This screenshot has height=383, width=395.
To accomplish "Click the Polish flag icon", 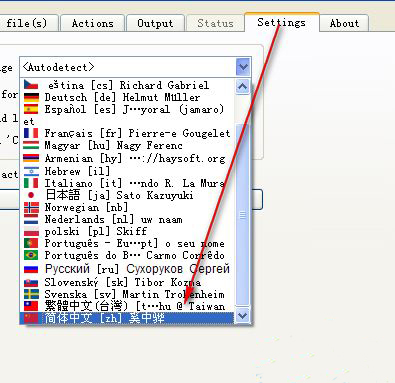I will pyautogui.click(x=31, y=231).
